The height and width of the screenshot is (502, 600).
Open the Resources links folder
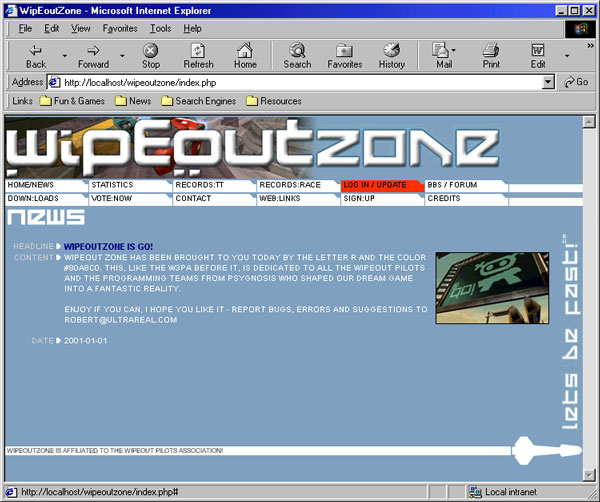pyautogui.click(x=274, y=101)
